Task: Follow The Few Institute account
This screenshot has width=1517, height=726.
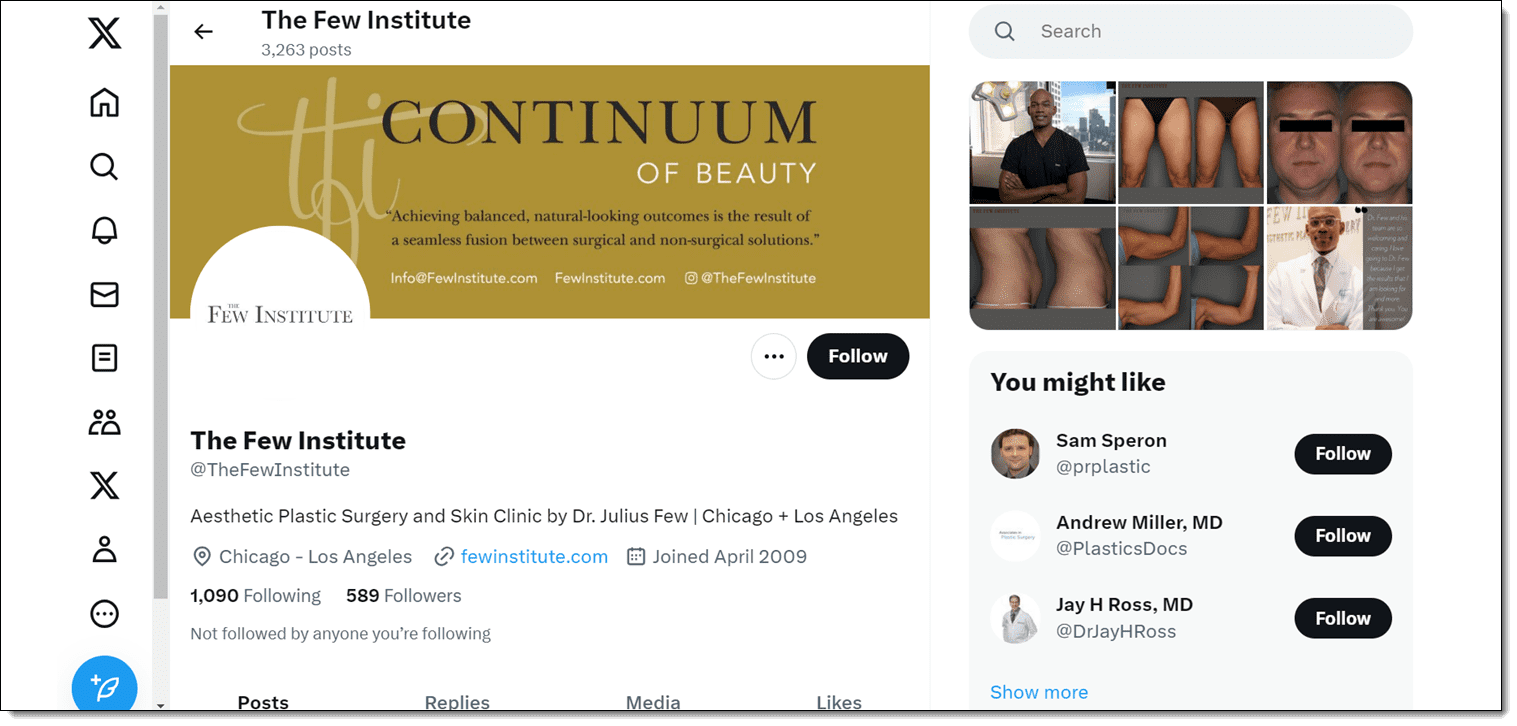Action: pos(857,356)
